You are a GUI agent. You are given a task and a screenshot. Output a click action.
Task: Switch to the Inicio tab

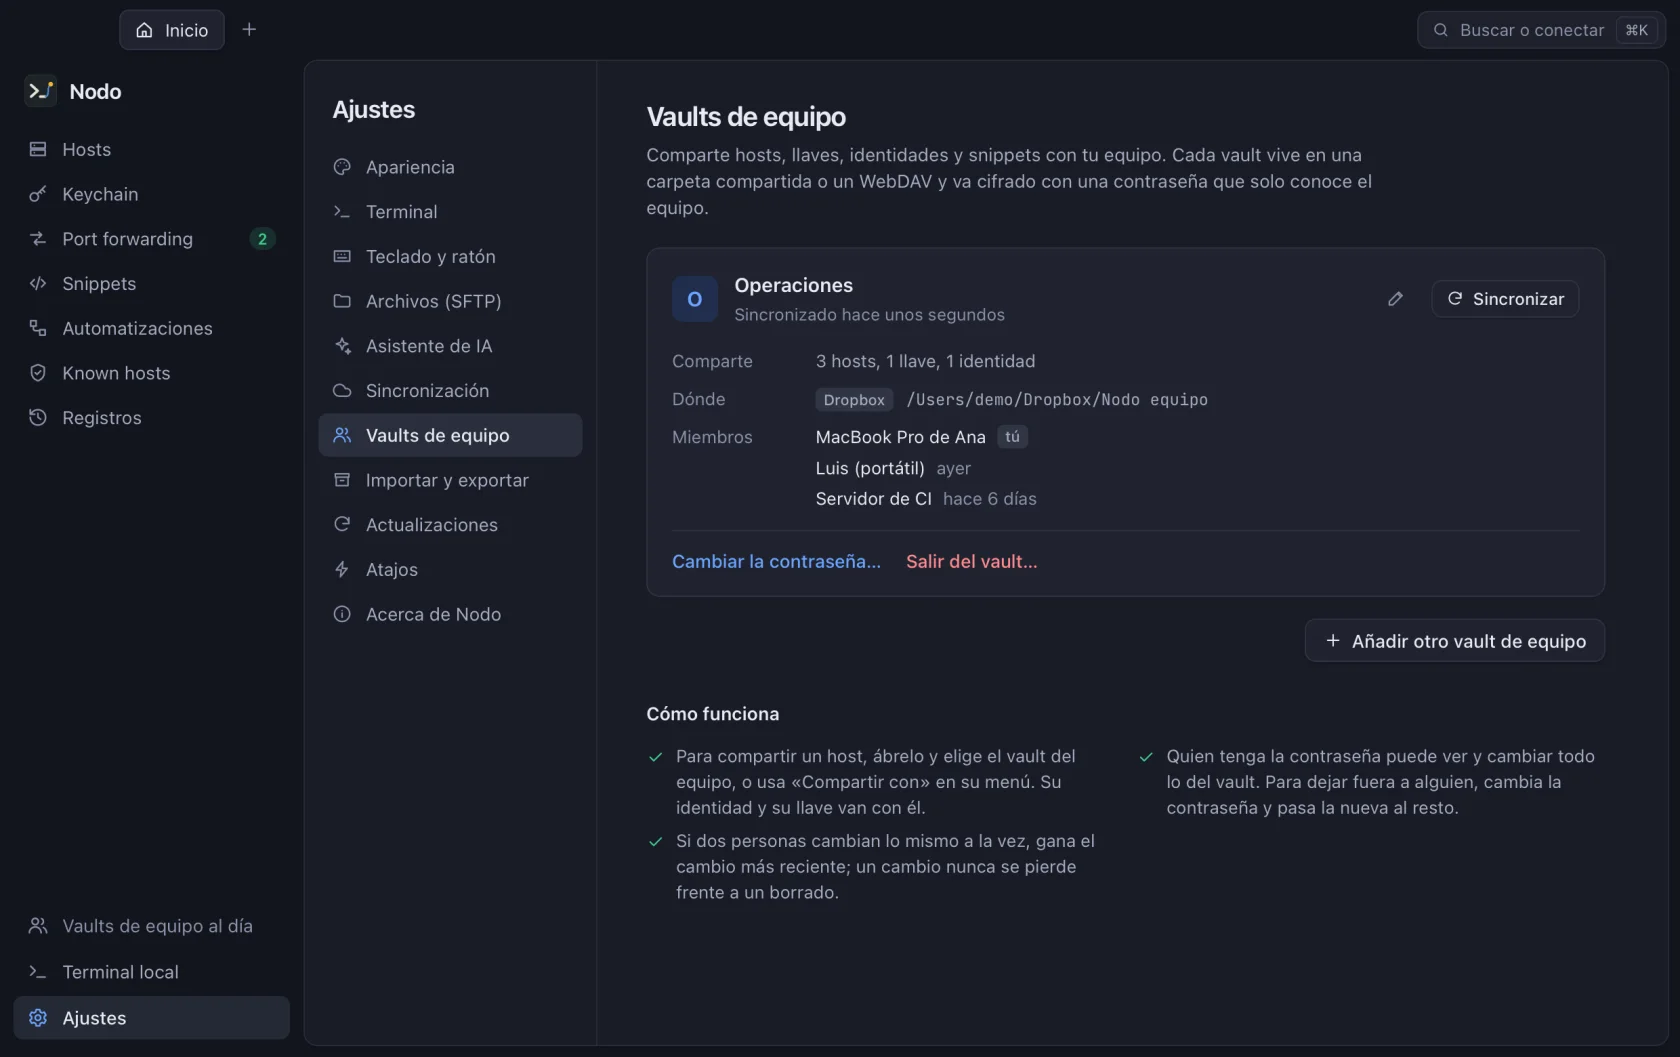[172, 30]
